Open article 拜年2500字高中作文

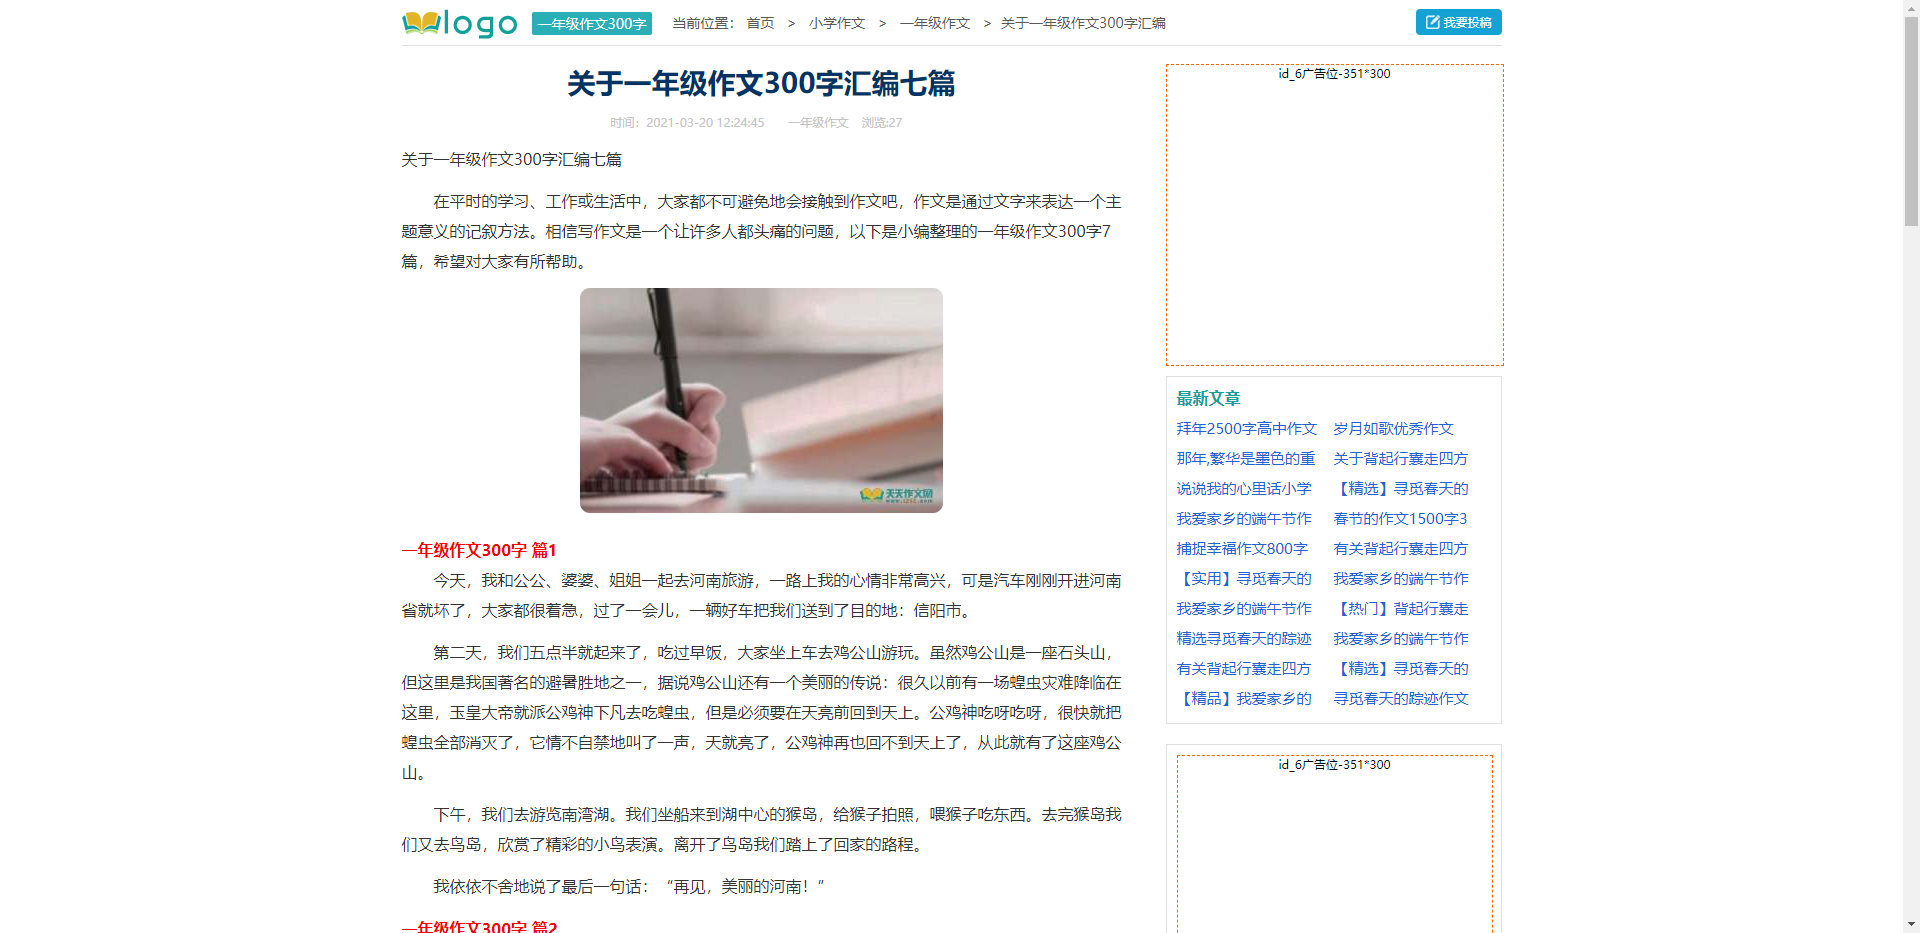[1246, 429]
